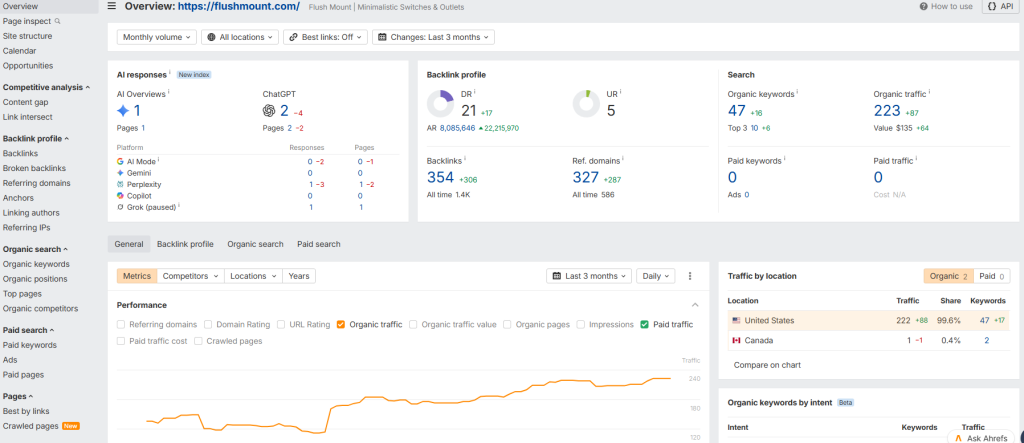The image size is (1024, 443).
Task: Open the Daily interval dropdown
Action: 656,276
